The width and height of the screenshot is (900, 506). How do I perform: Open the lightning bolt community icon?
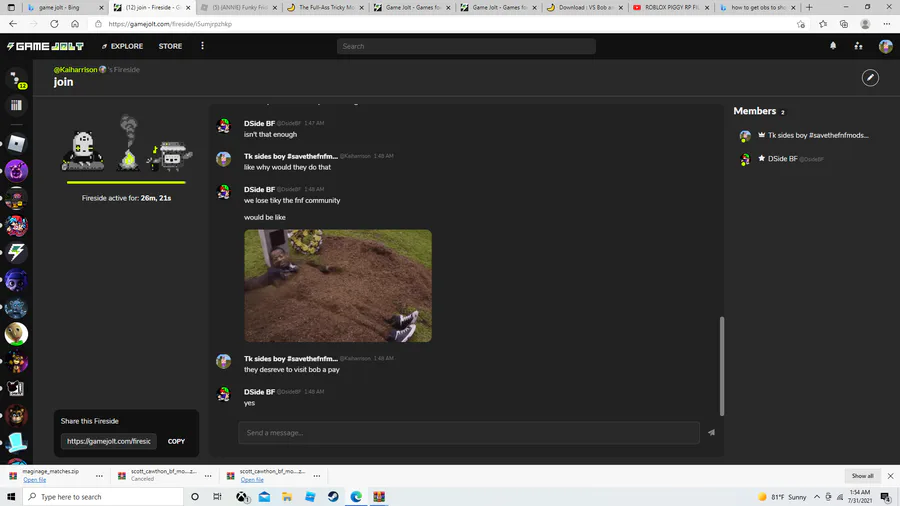pyautogui.click(x=16, y=252)
